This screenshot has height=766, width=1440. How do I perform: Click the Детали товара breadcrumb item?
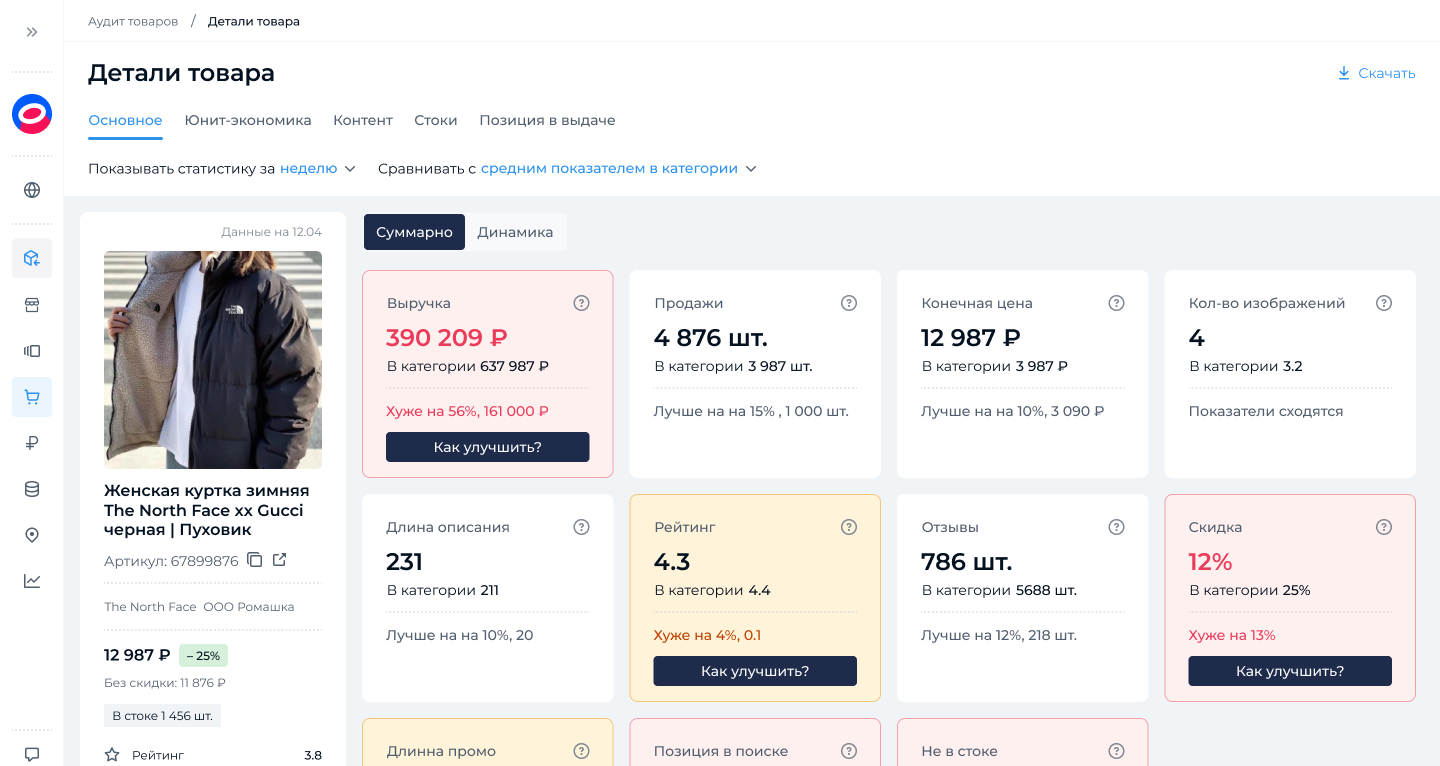click(x=254, y=21)
